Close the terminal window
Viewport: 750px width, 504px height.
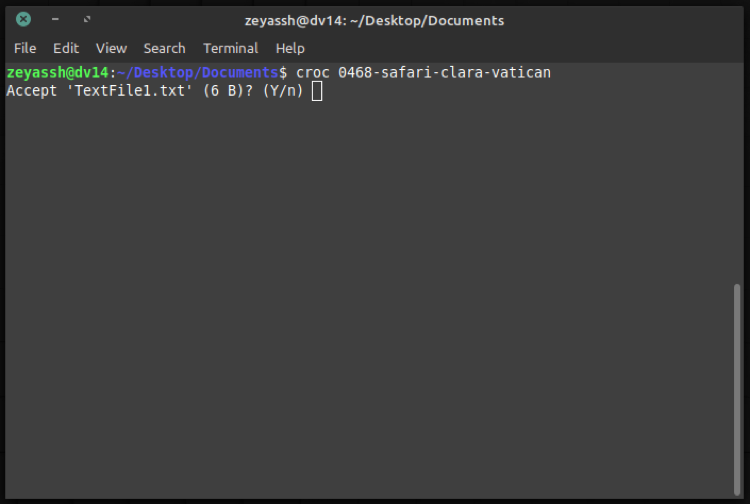(24, 19)
